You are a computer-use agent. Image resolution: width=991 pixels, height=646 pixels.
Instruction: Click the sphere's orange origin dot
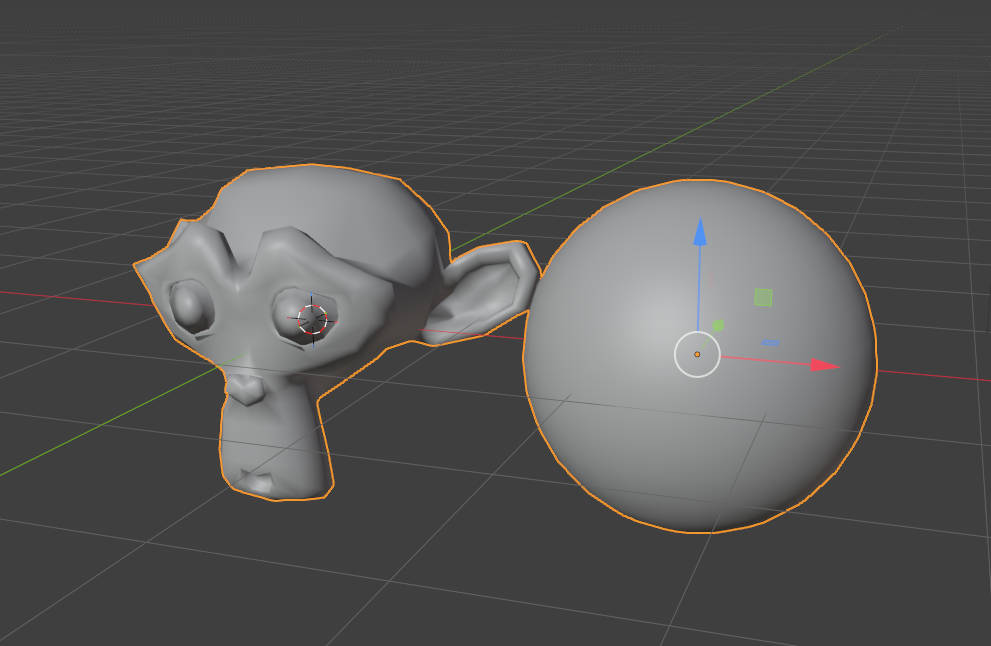coord(697,355)
